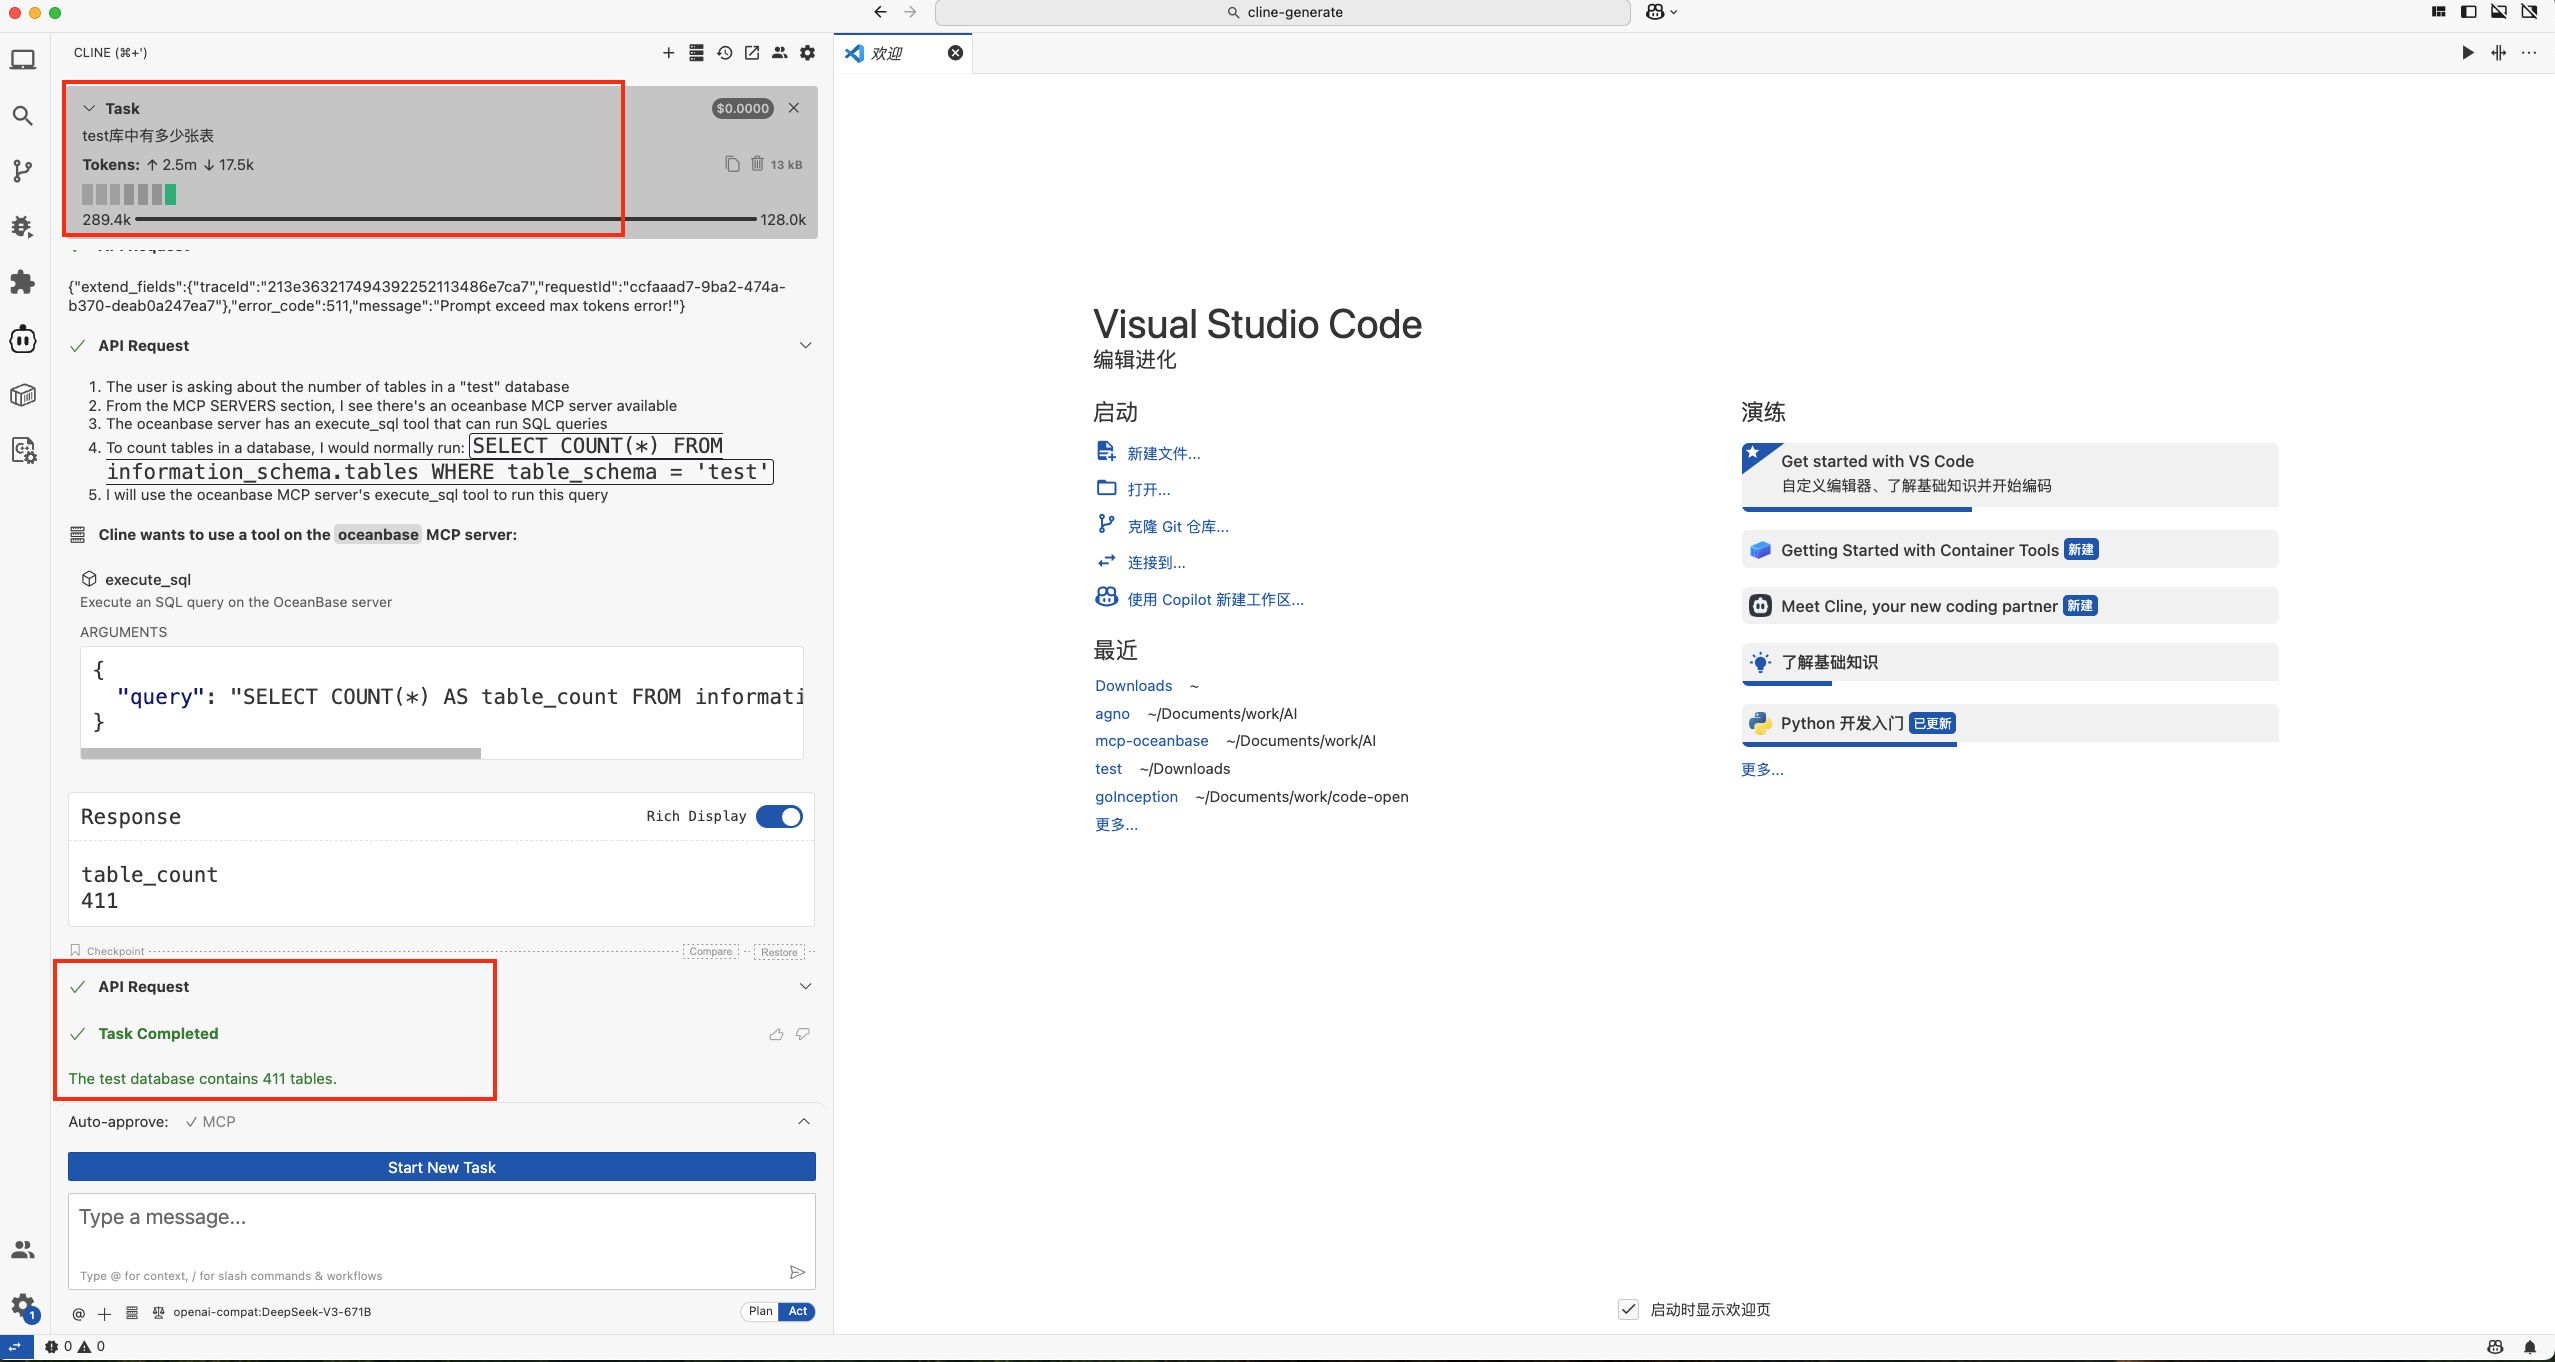Start new Cline task with plus icon

[x=668, y=53]
